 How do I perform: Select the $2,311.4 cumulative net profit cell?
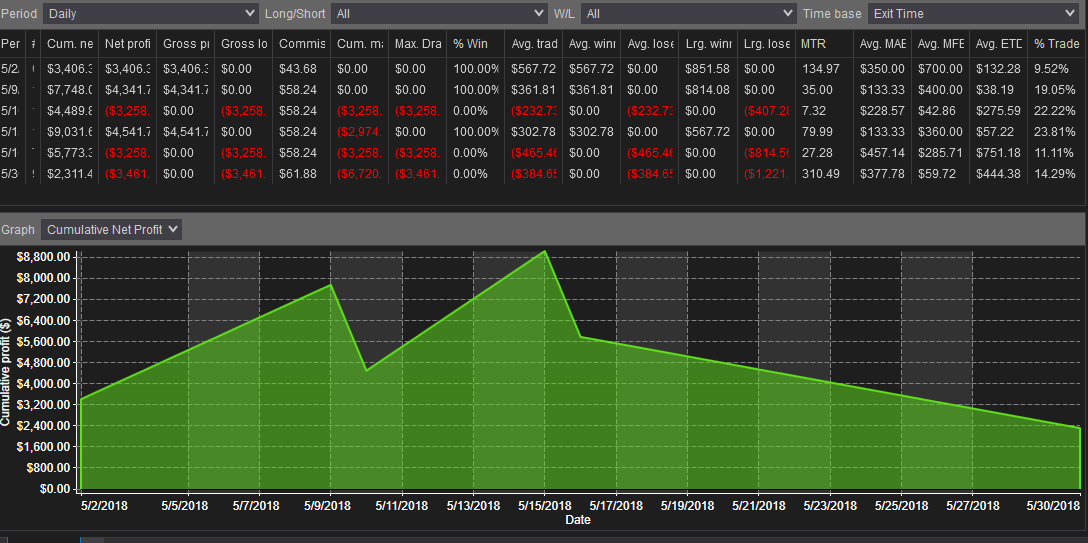70,173
